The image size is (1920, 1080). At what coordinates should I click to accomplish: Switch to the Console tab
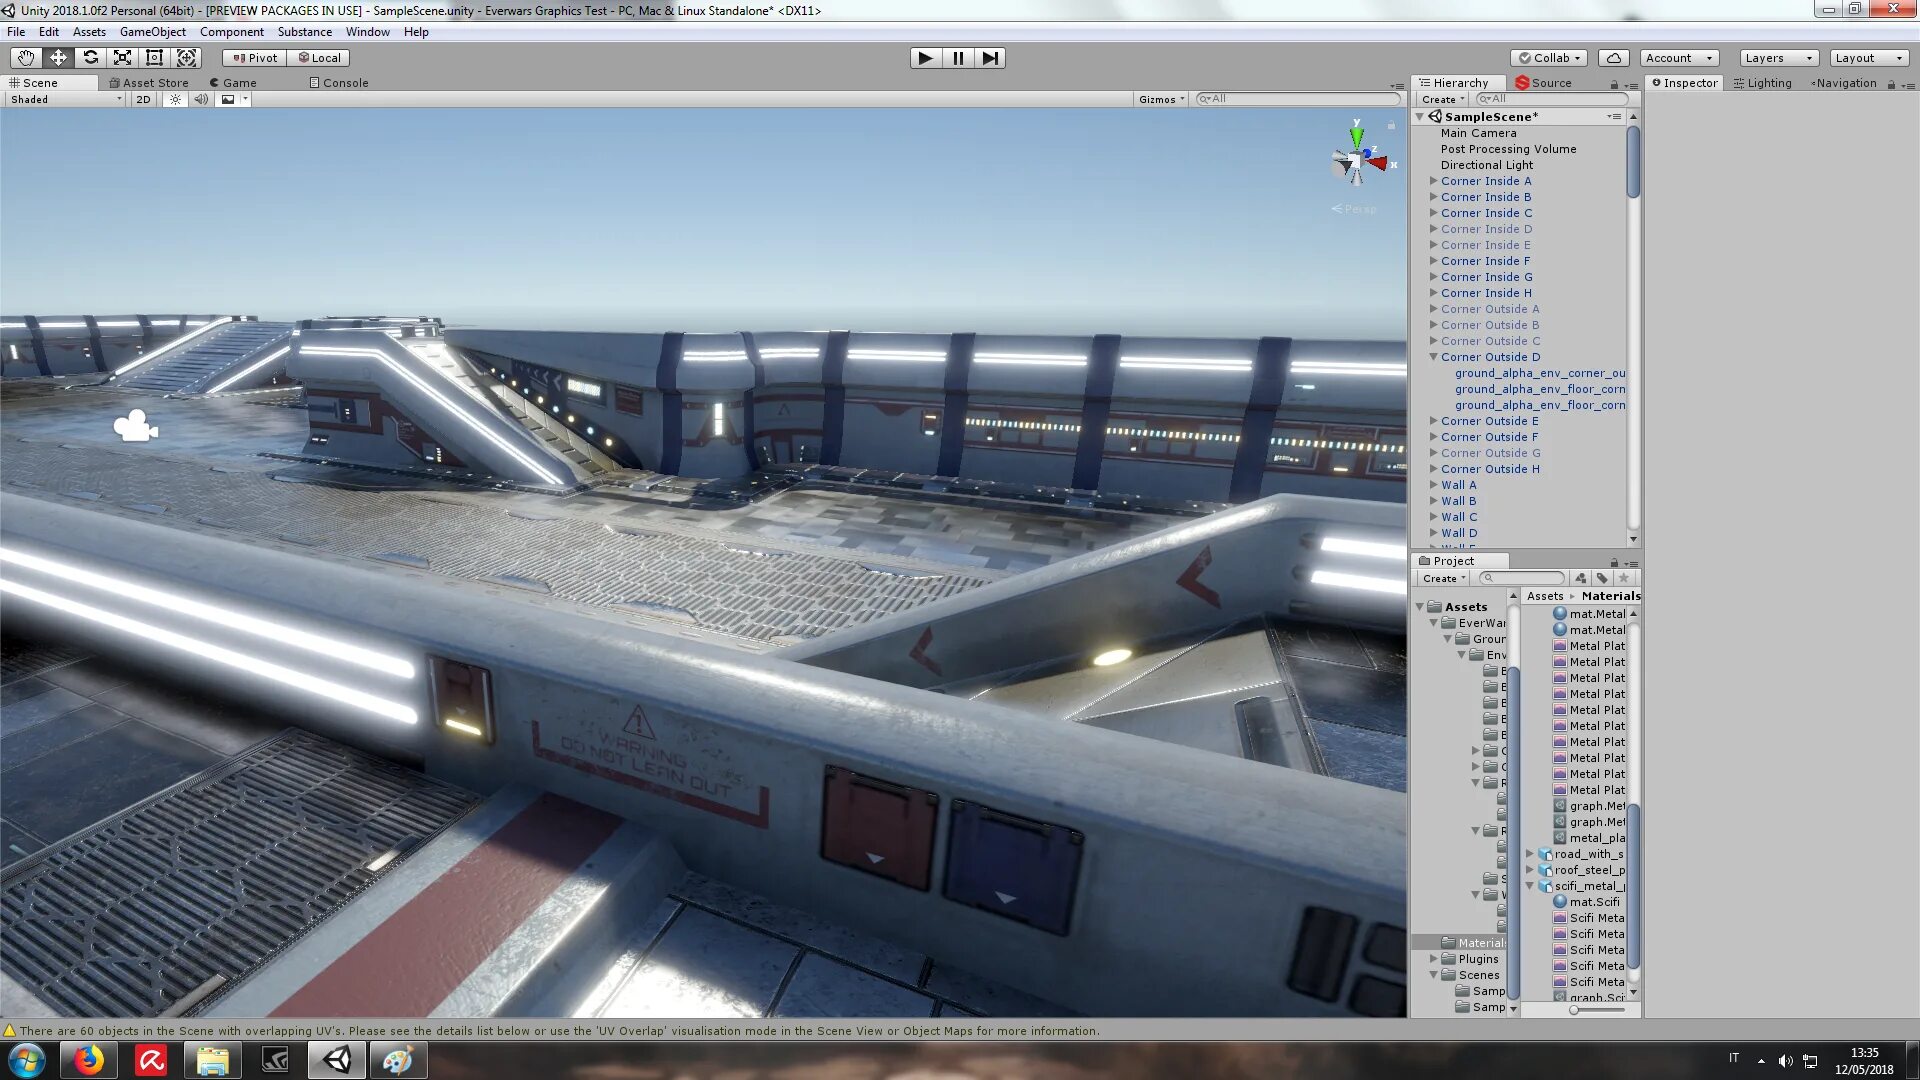[339, 83]
